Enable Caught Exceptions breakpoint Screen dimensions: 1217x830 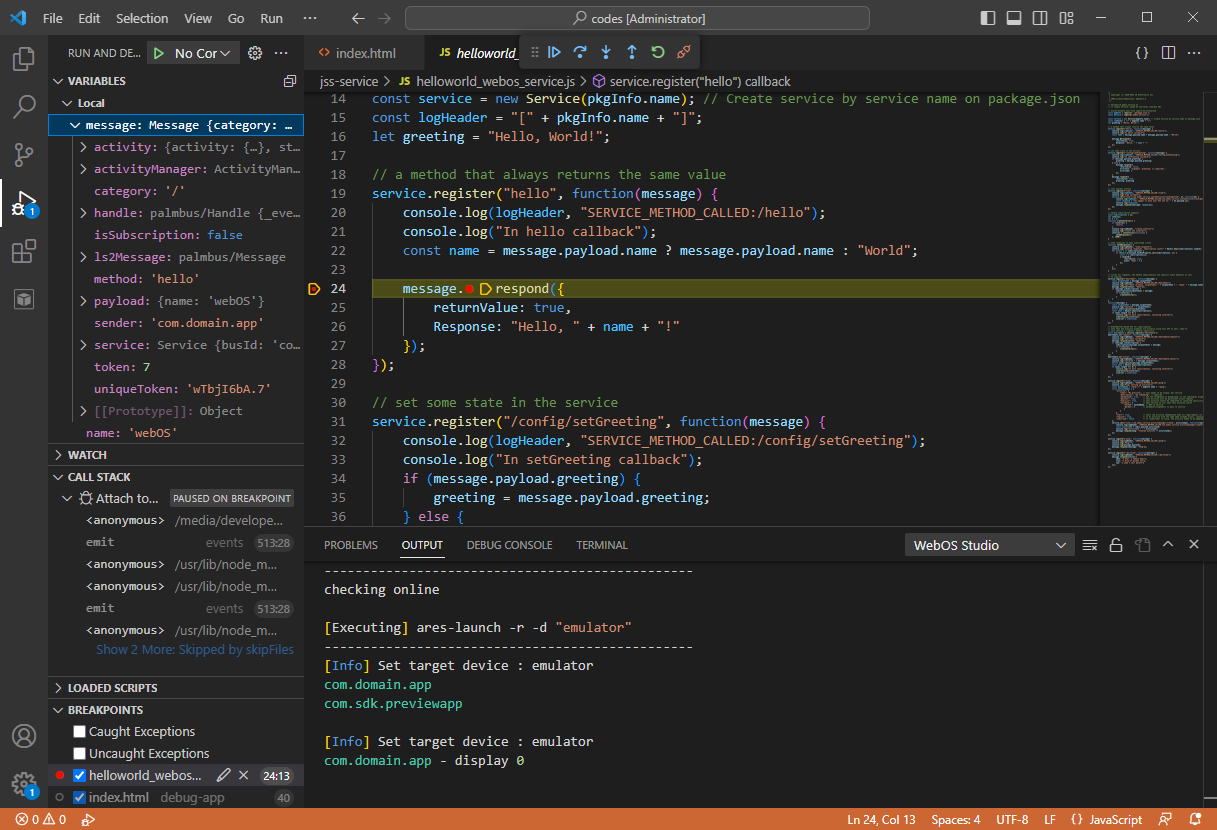tap(81, 732)
